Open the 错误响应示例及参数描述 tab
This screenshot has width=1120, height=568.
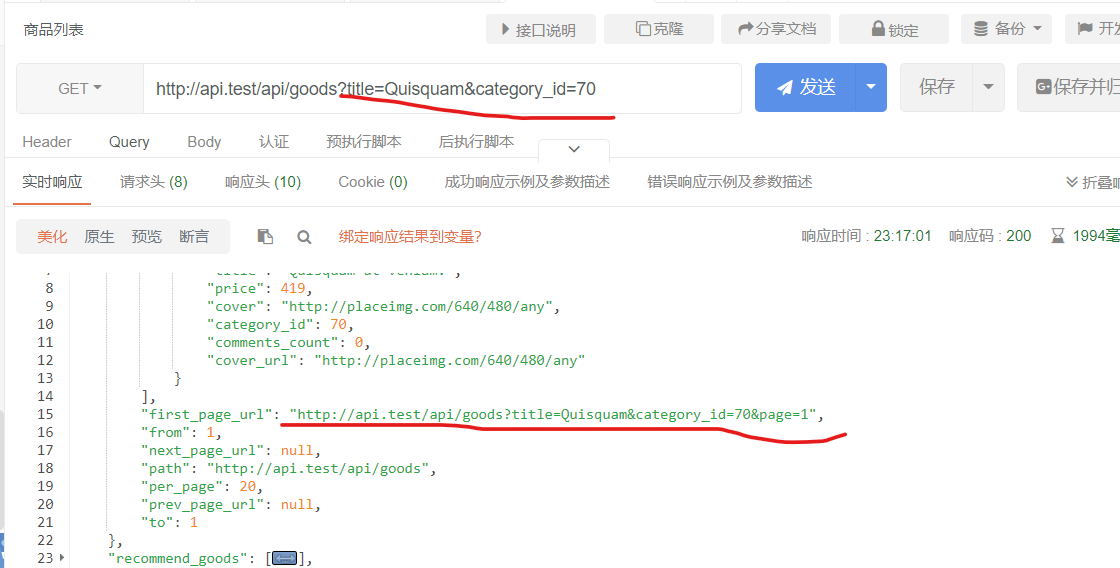(730, 181)
